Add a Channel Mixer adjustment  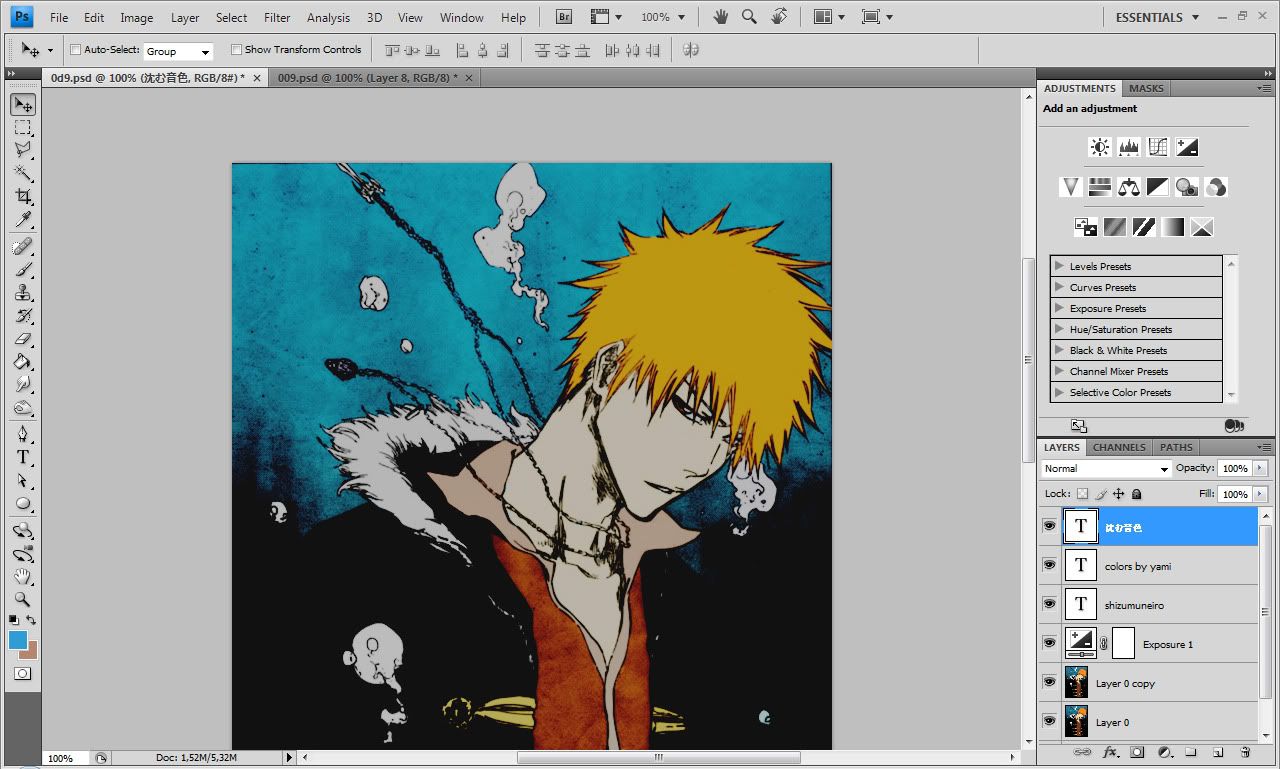coord(1216,187)
